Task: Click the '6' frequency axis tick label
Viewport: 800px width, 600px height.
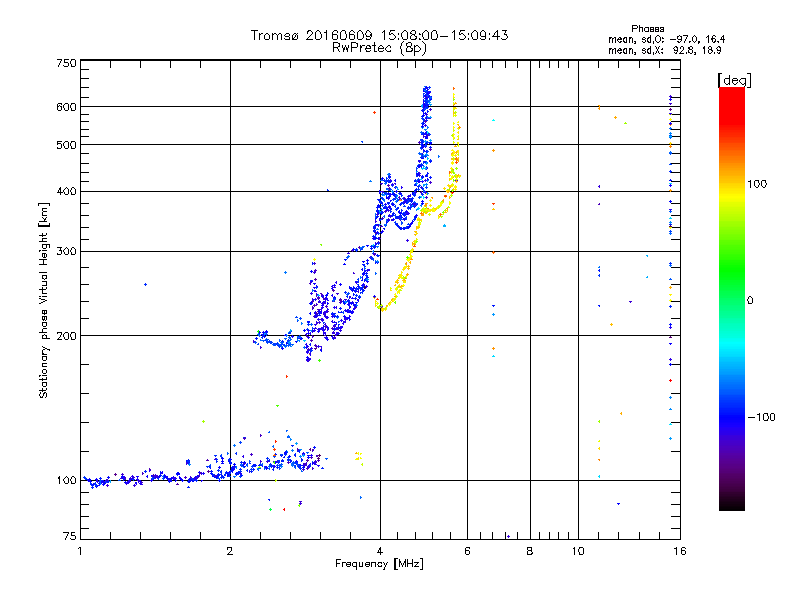Action: point(467,551)
